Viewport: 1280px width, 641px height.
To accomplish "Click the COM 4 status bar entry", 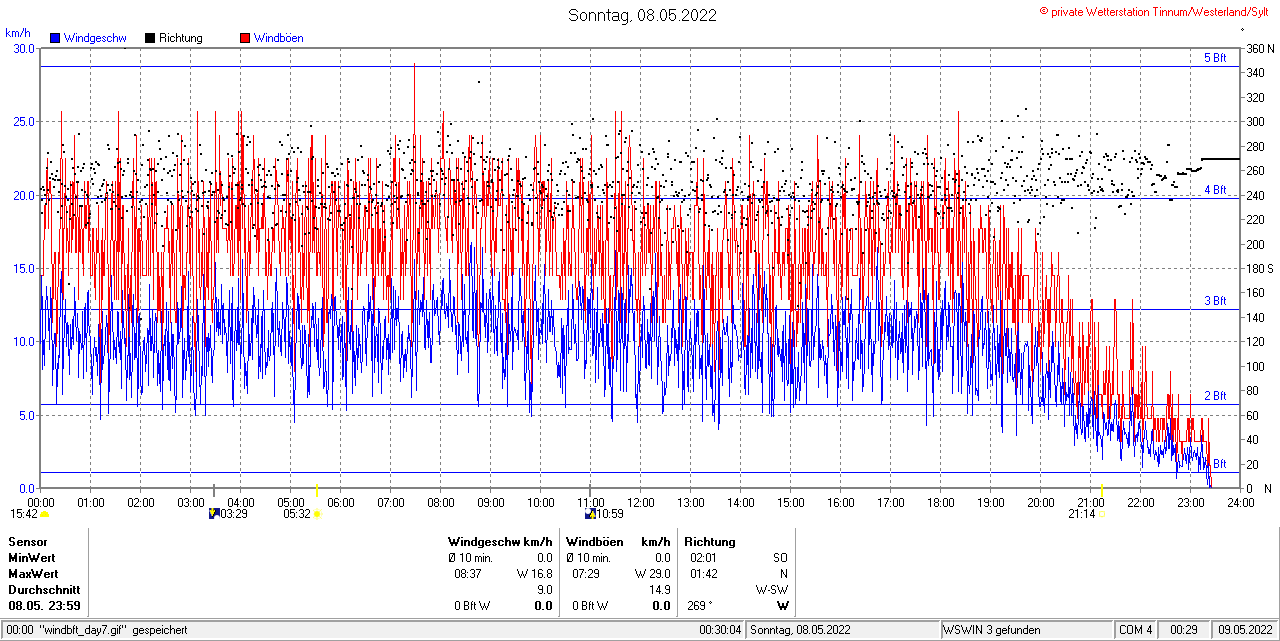I will coord(1136,630).
